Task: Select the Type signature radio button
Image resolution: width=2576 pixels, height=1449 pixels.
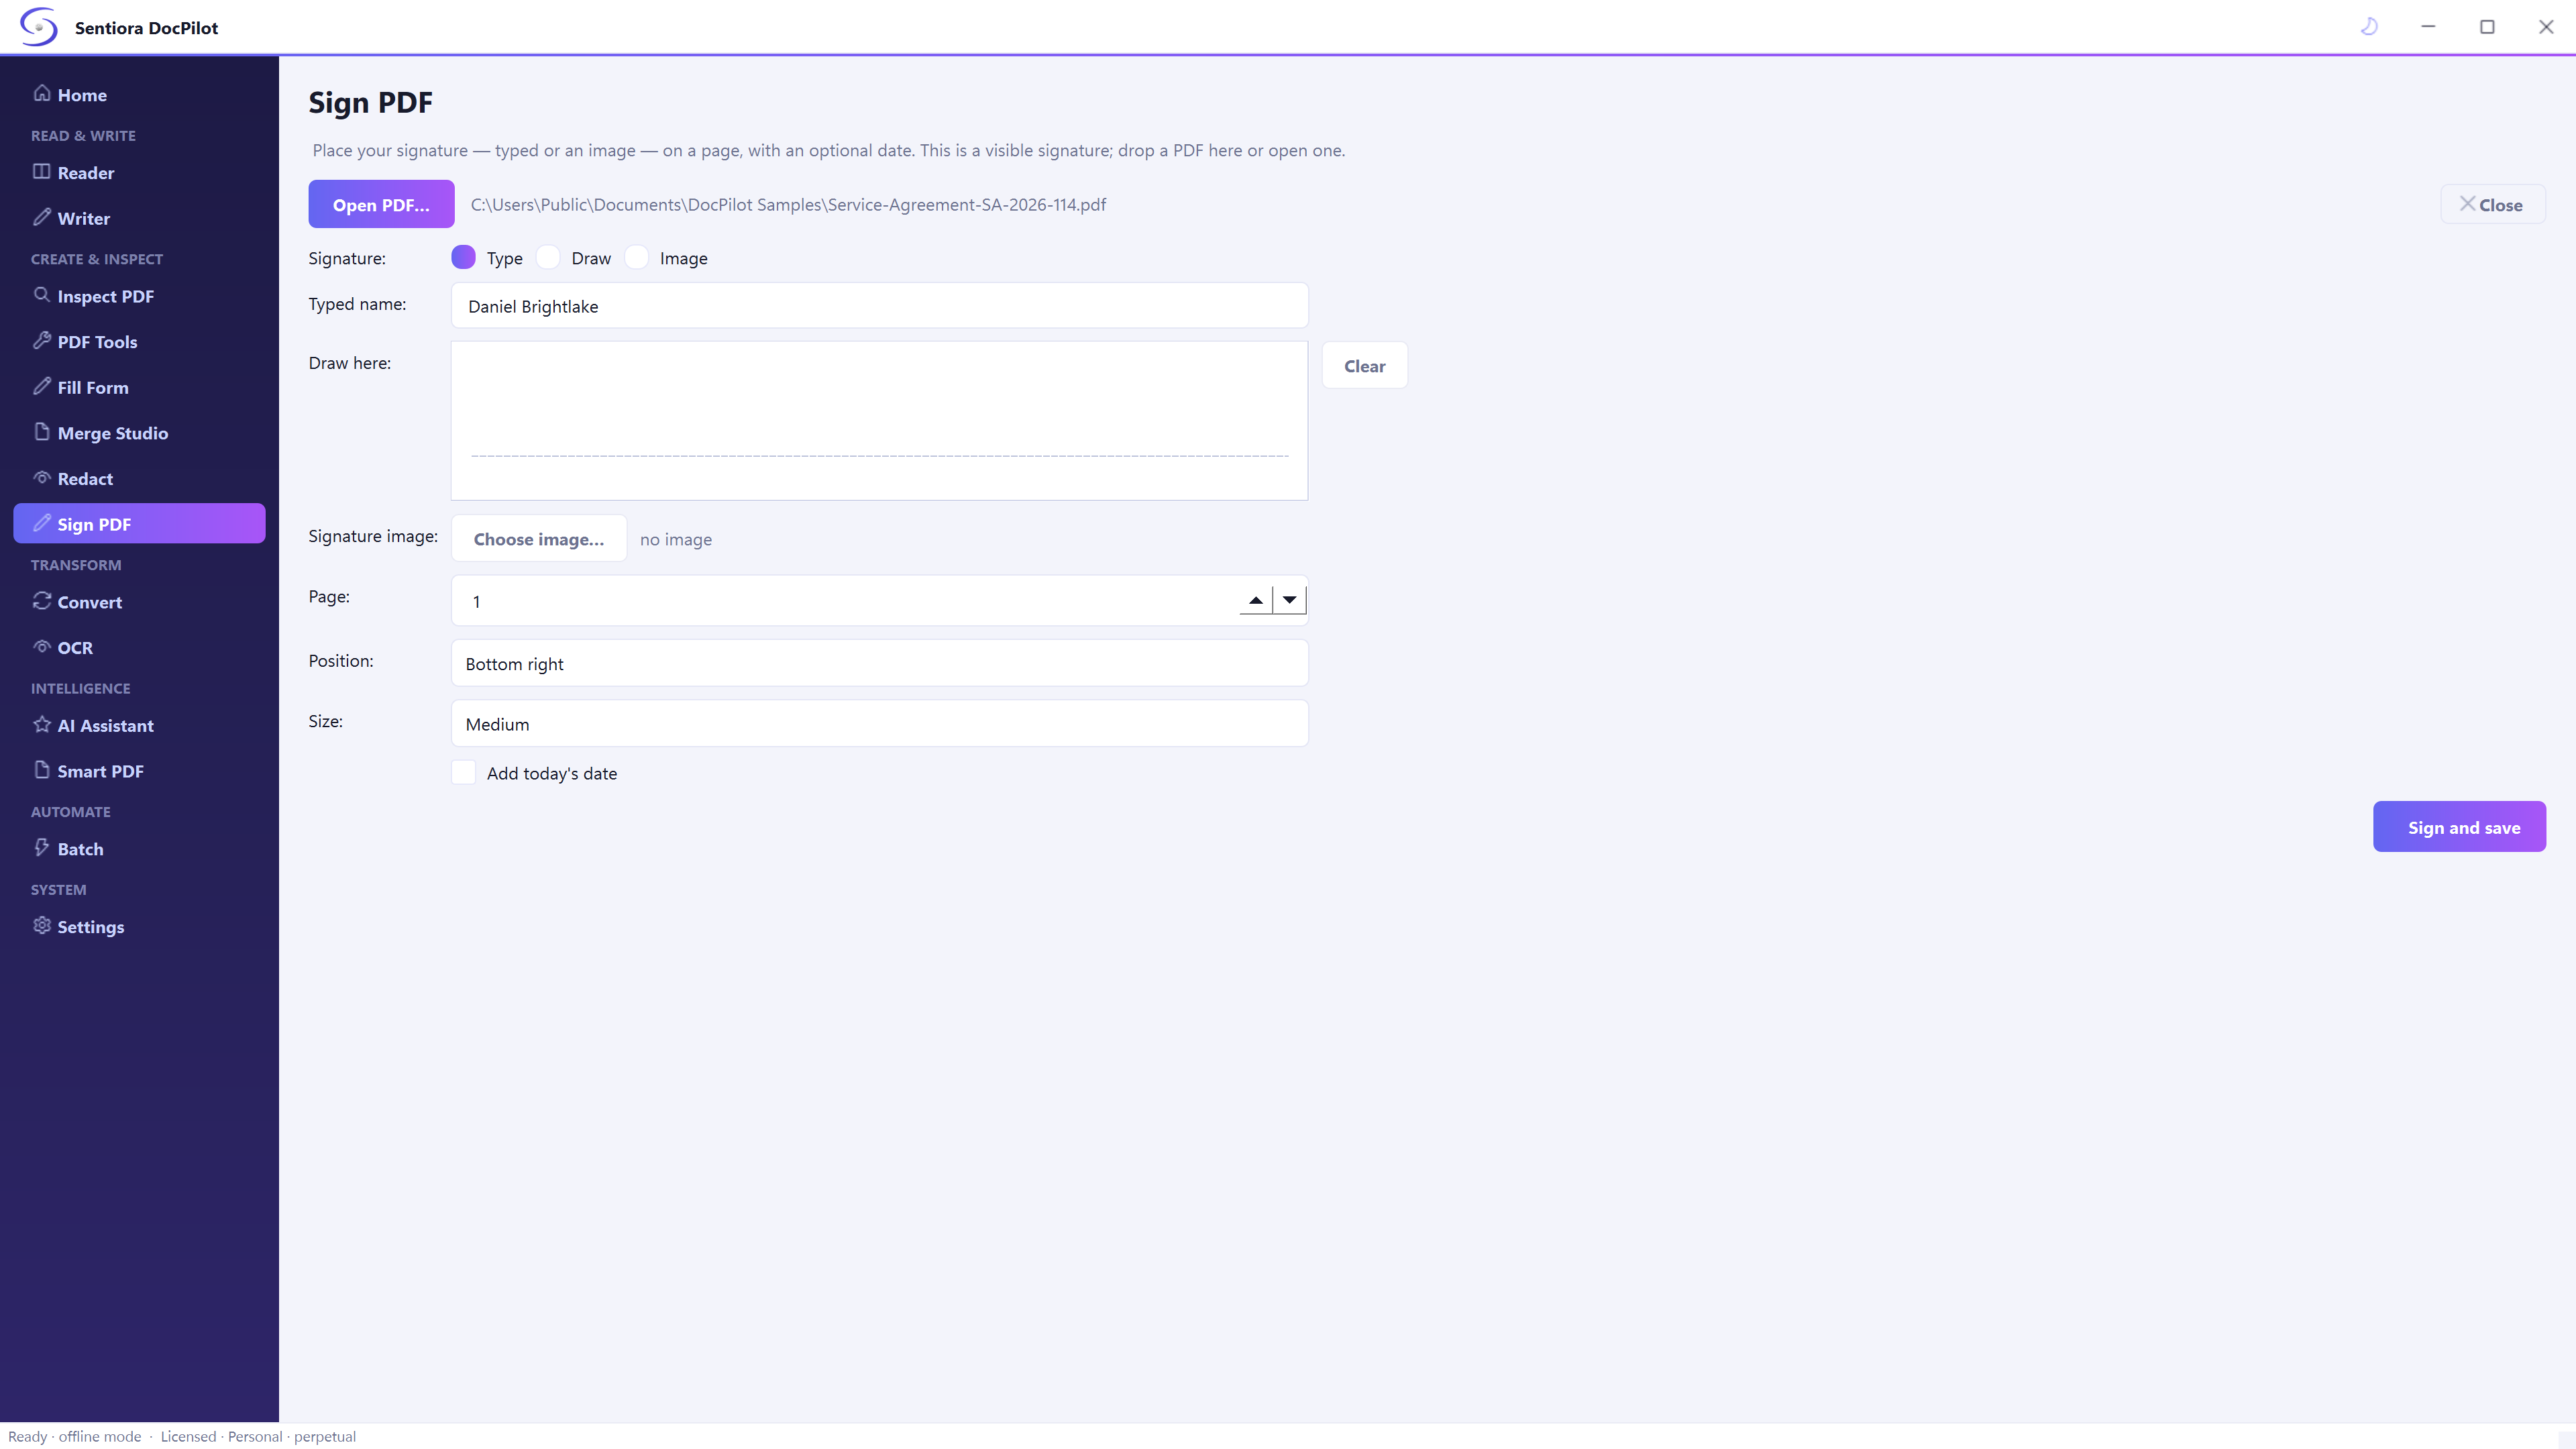Action: [463, 257]
